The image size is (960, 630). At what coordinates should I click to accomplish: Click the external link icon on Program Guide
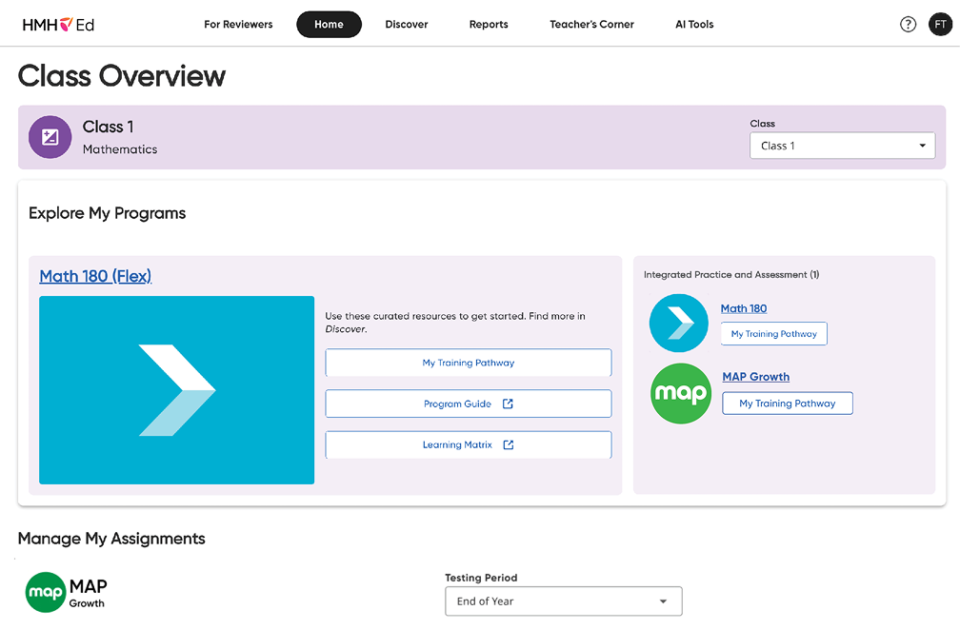(508, 403)
